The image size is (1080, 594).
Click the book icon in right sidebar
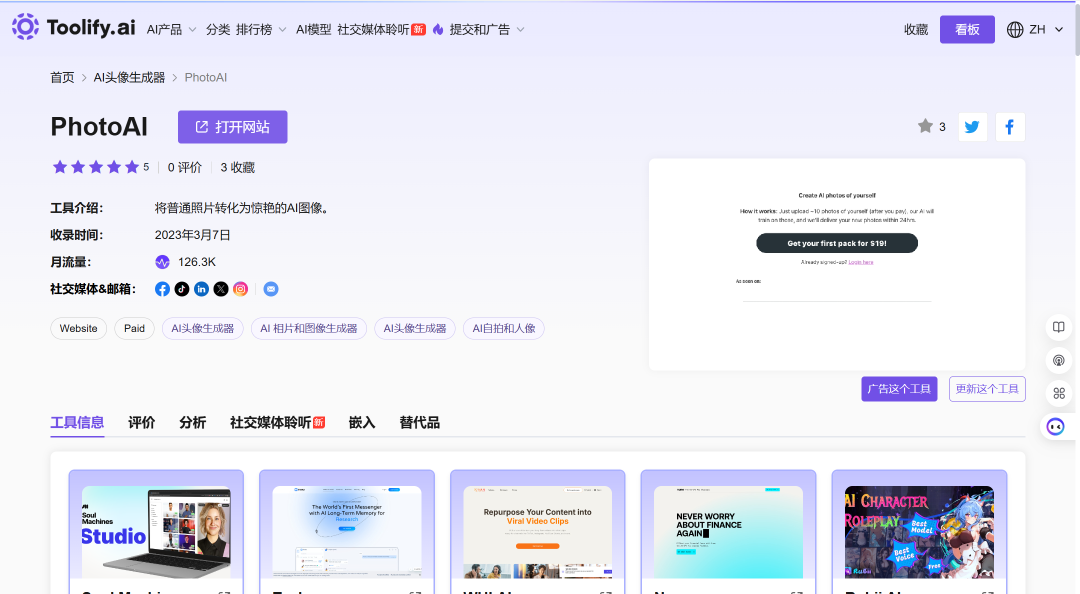[x=1059, y=327]
